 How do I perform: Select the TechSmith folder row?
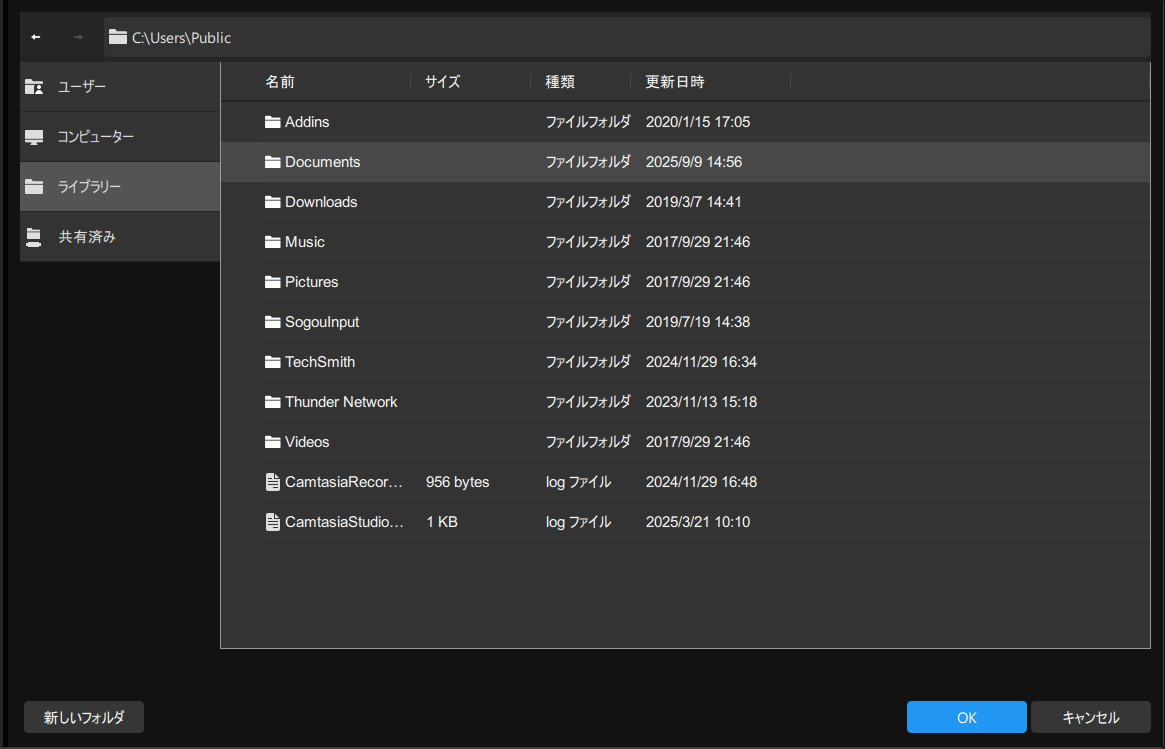[x=684, y=362]
